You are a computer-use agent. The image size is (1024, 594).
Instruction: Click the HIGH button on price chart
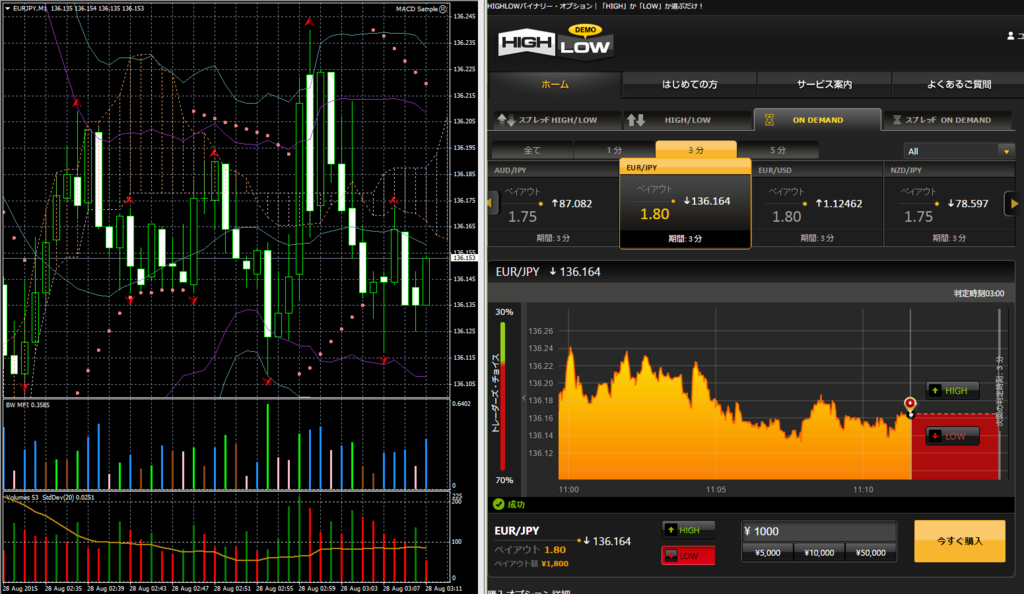click(x=952, y=390)
